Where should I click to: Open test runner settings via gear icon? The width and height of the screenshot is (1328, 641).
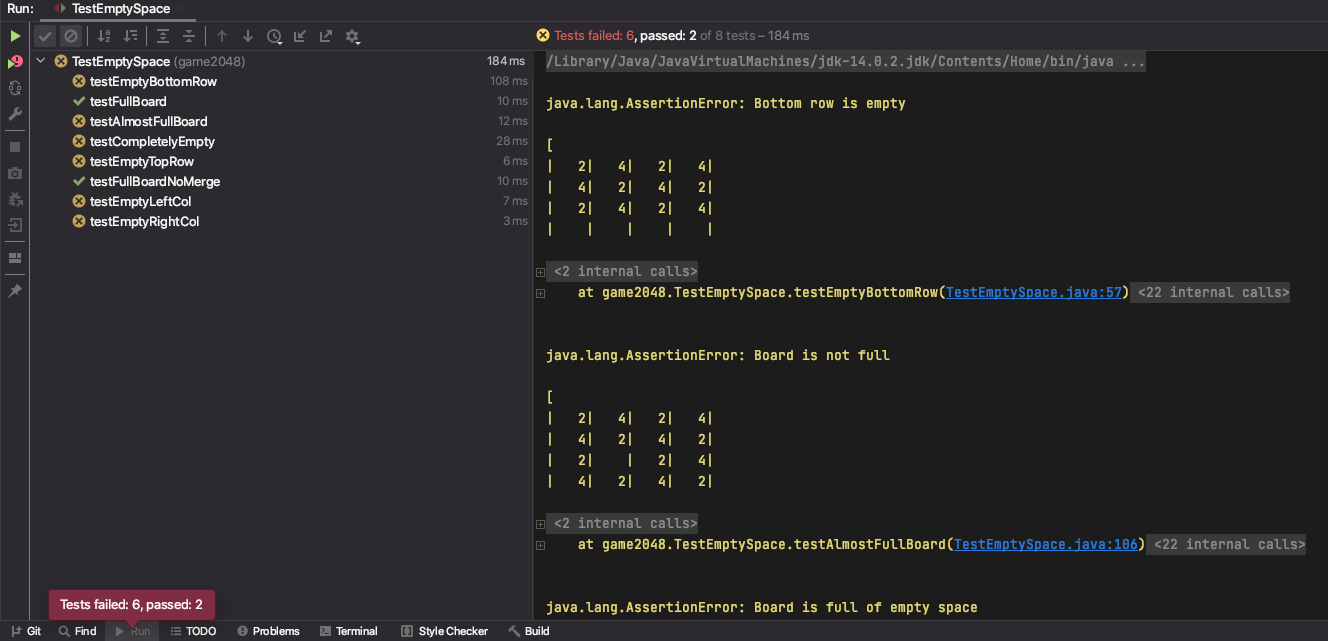coord(352,36)
